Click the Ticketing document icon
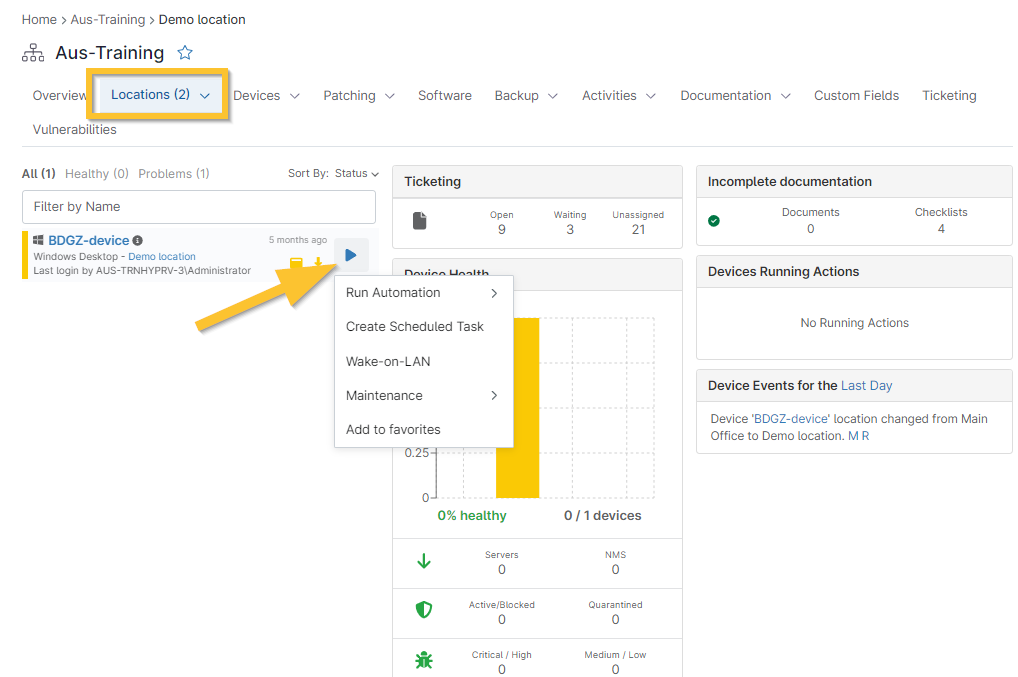The width and height of the screenshot is (1018, 677). (x=420, y=221)
